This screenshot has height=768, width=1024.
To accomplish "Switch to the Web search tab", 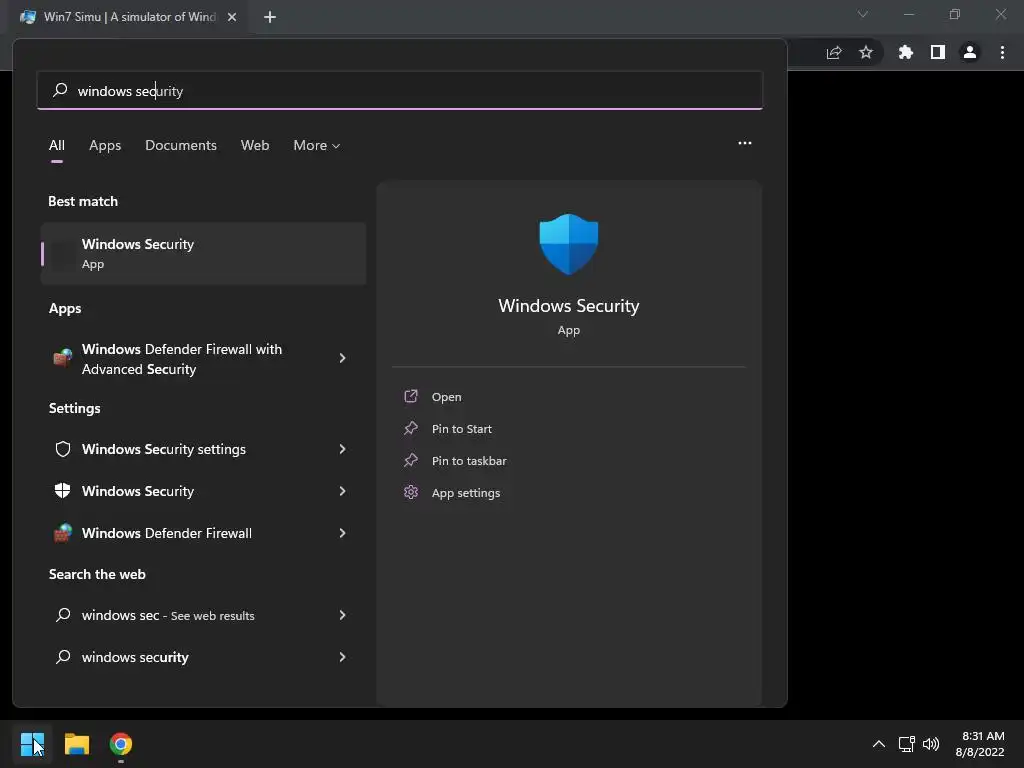I will click(255, 145).
